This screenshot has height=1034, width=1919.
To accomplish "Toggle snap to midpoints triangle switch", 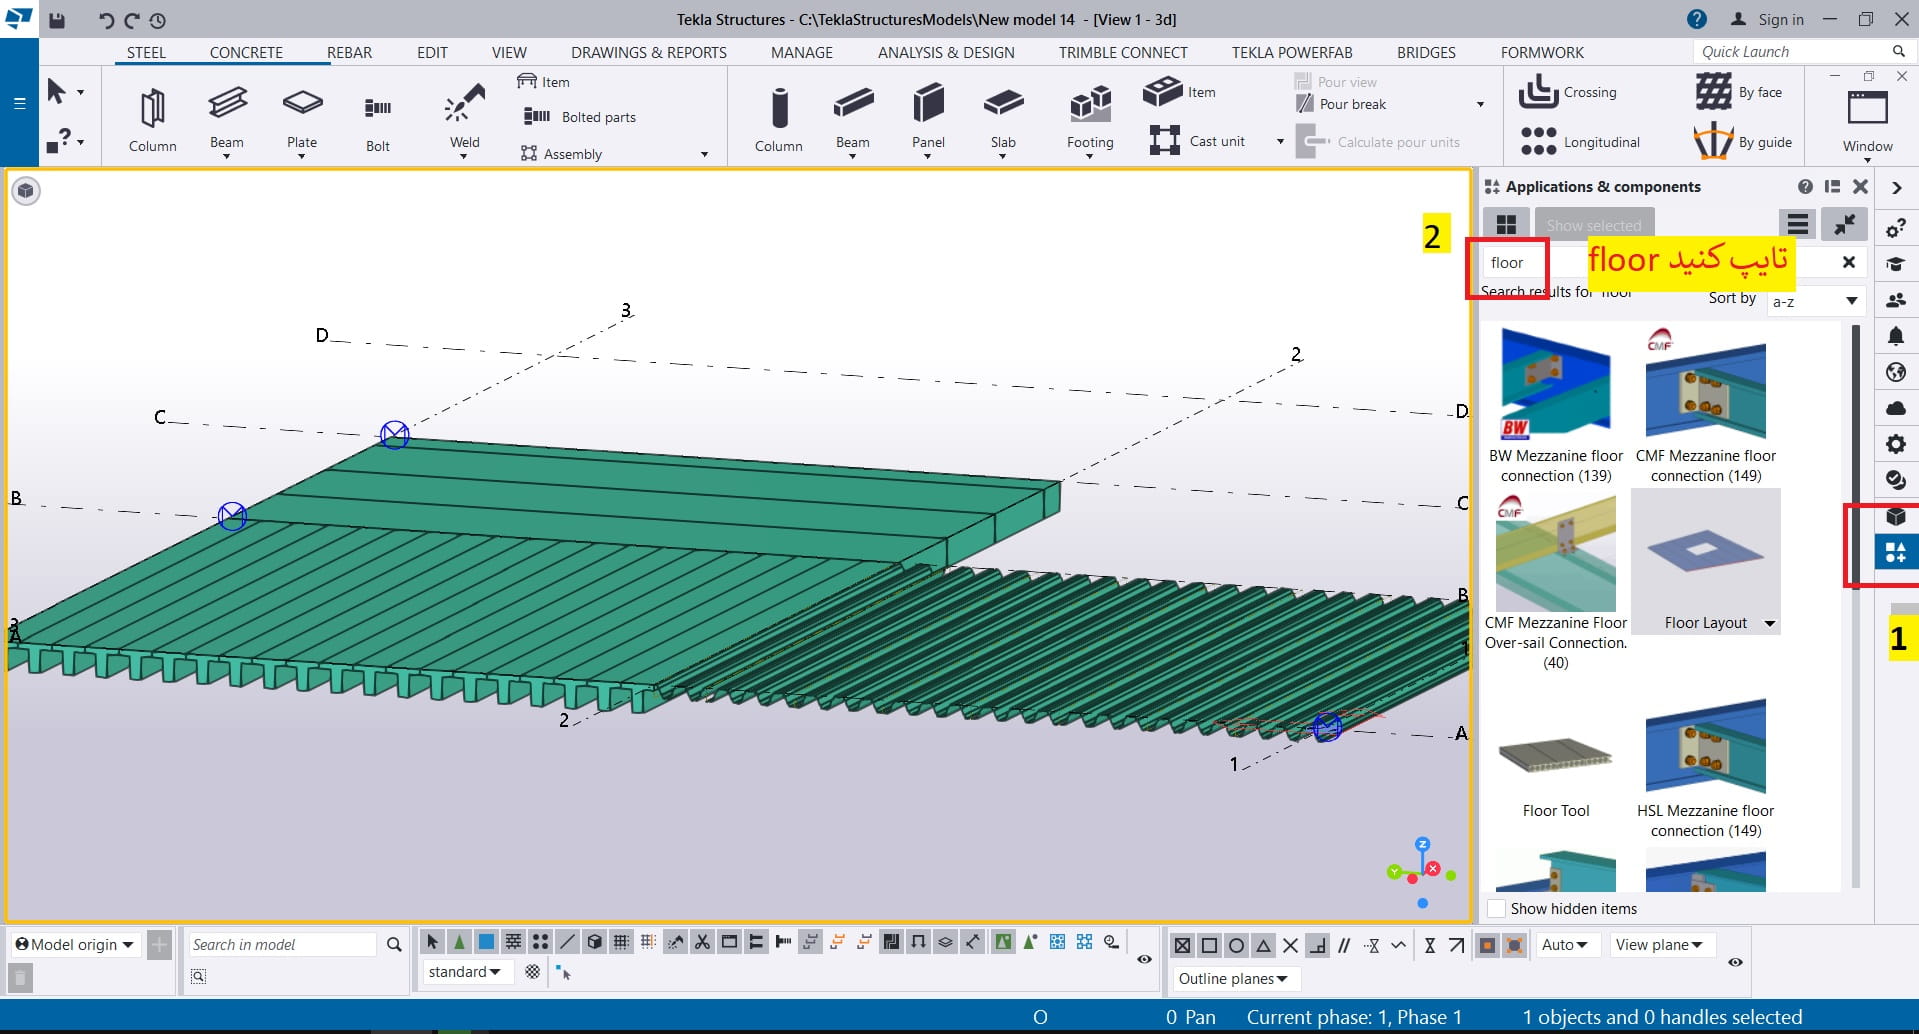I will coord(1263,945).
